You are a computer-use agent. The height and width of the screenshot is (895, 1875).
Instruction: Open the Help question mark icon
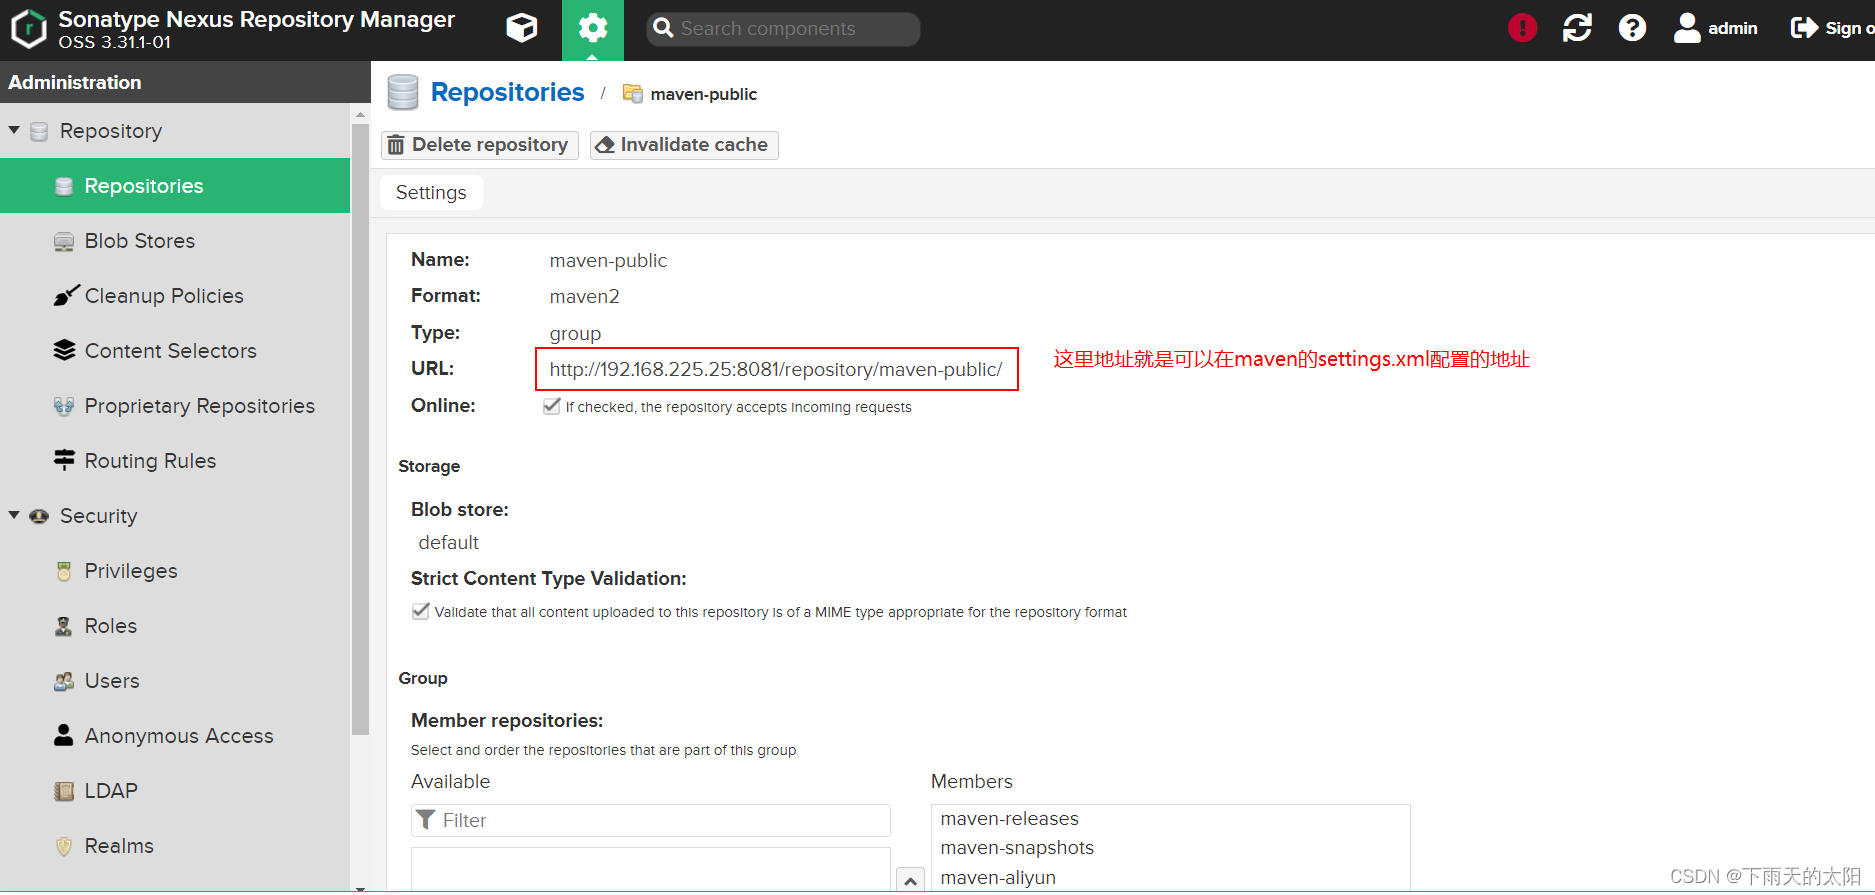pyautogui.click(x=1632, y=28)
